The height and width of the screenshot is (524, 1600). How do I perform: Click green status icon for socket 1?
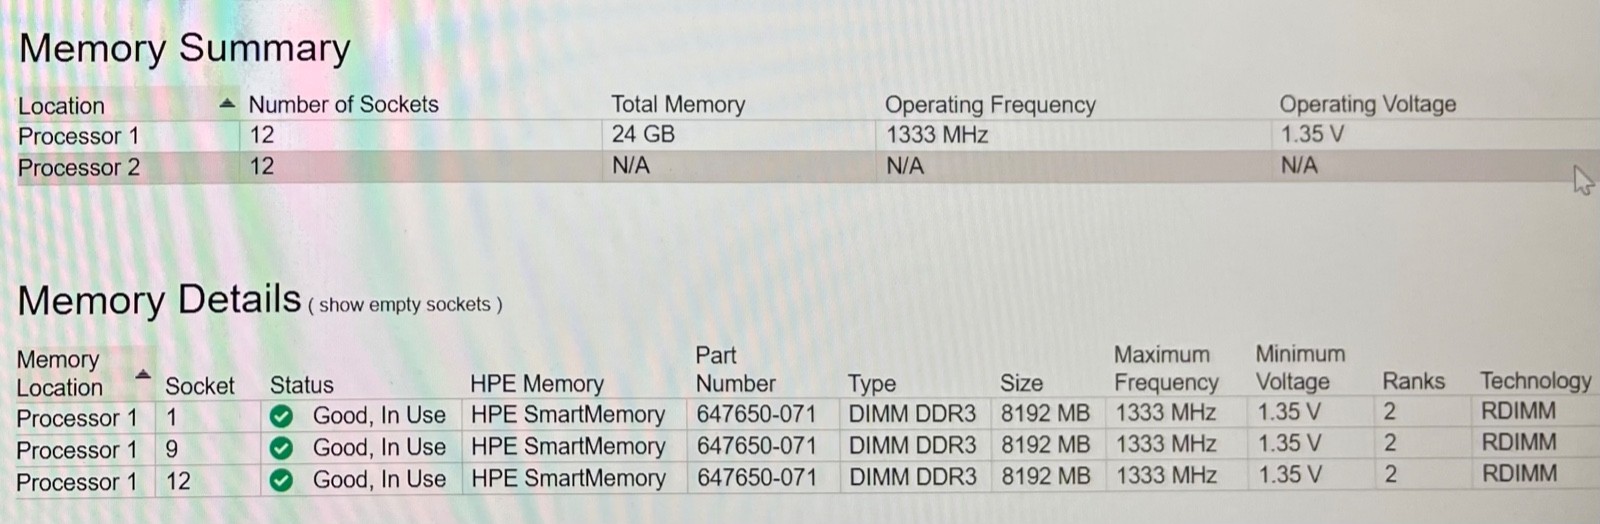tap(282, 415)
